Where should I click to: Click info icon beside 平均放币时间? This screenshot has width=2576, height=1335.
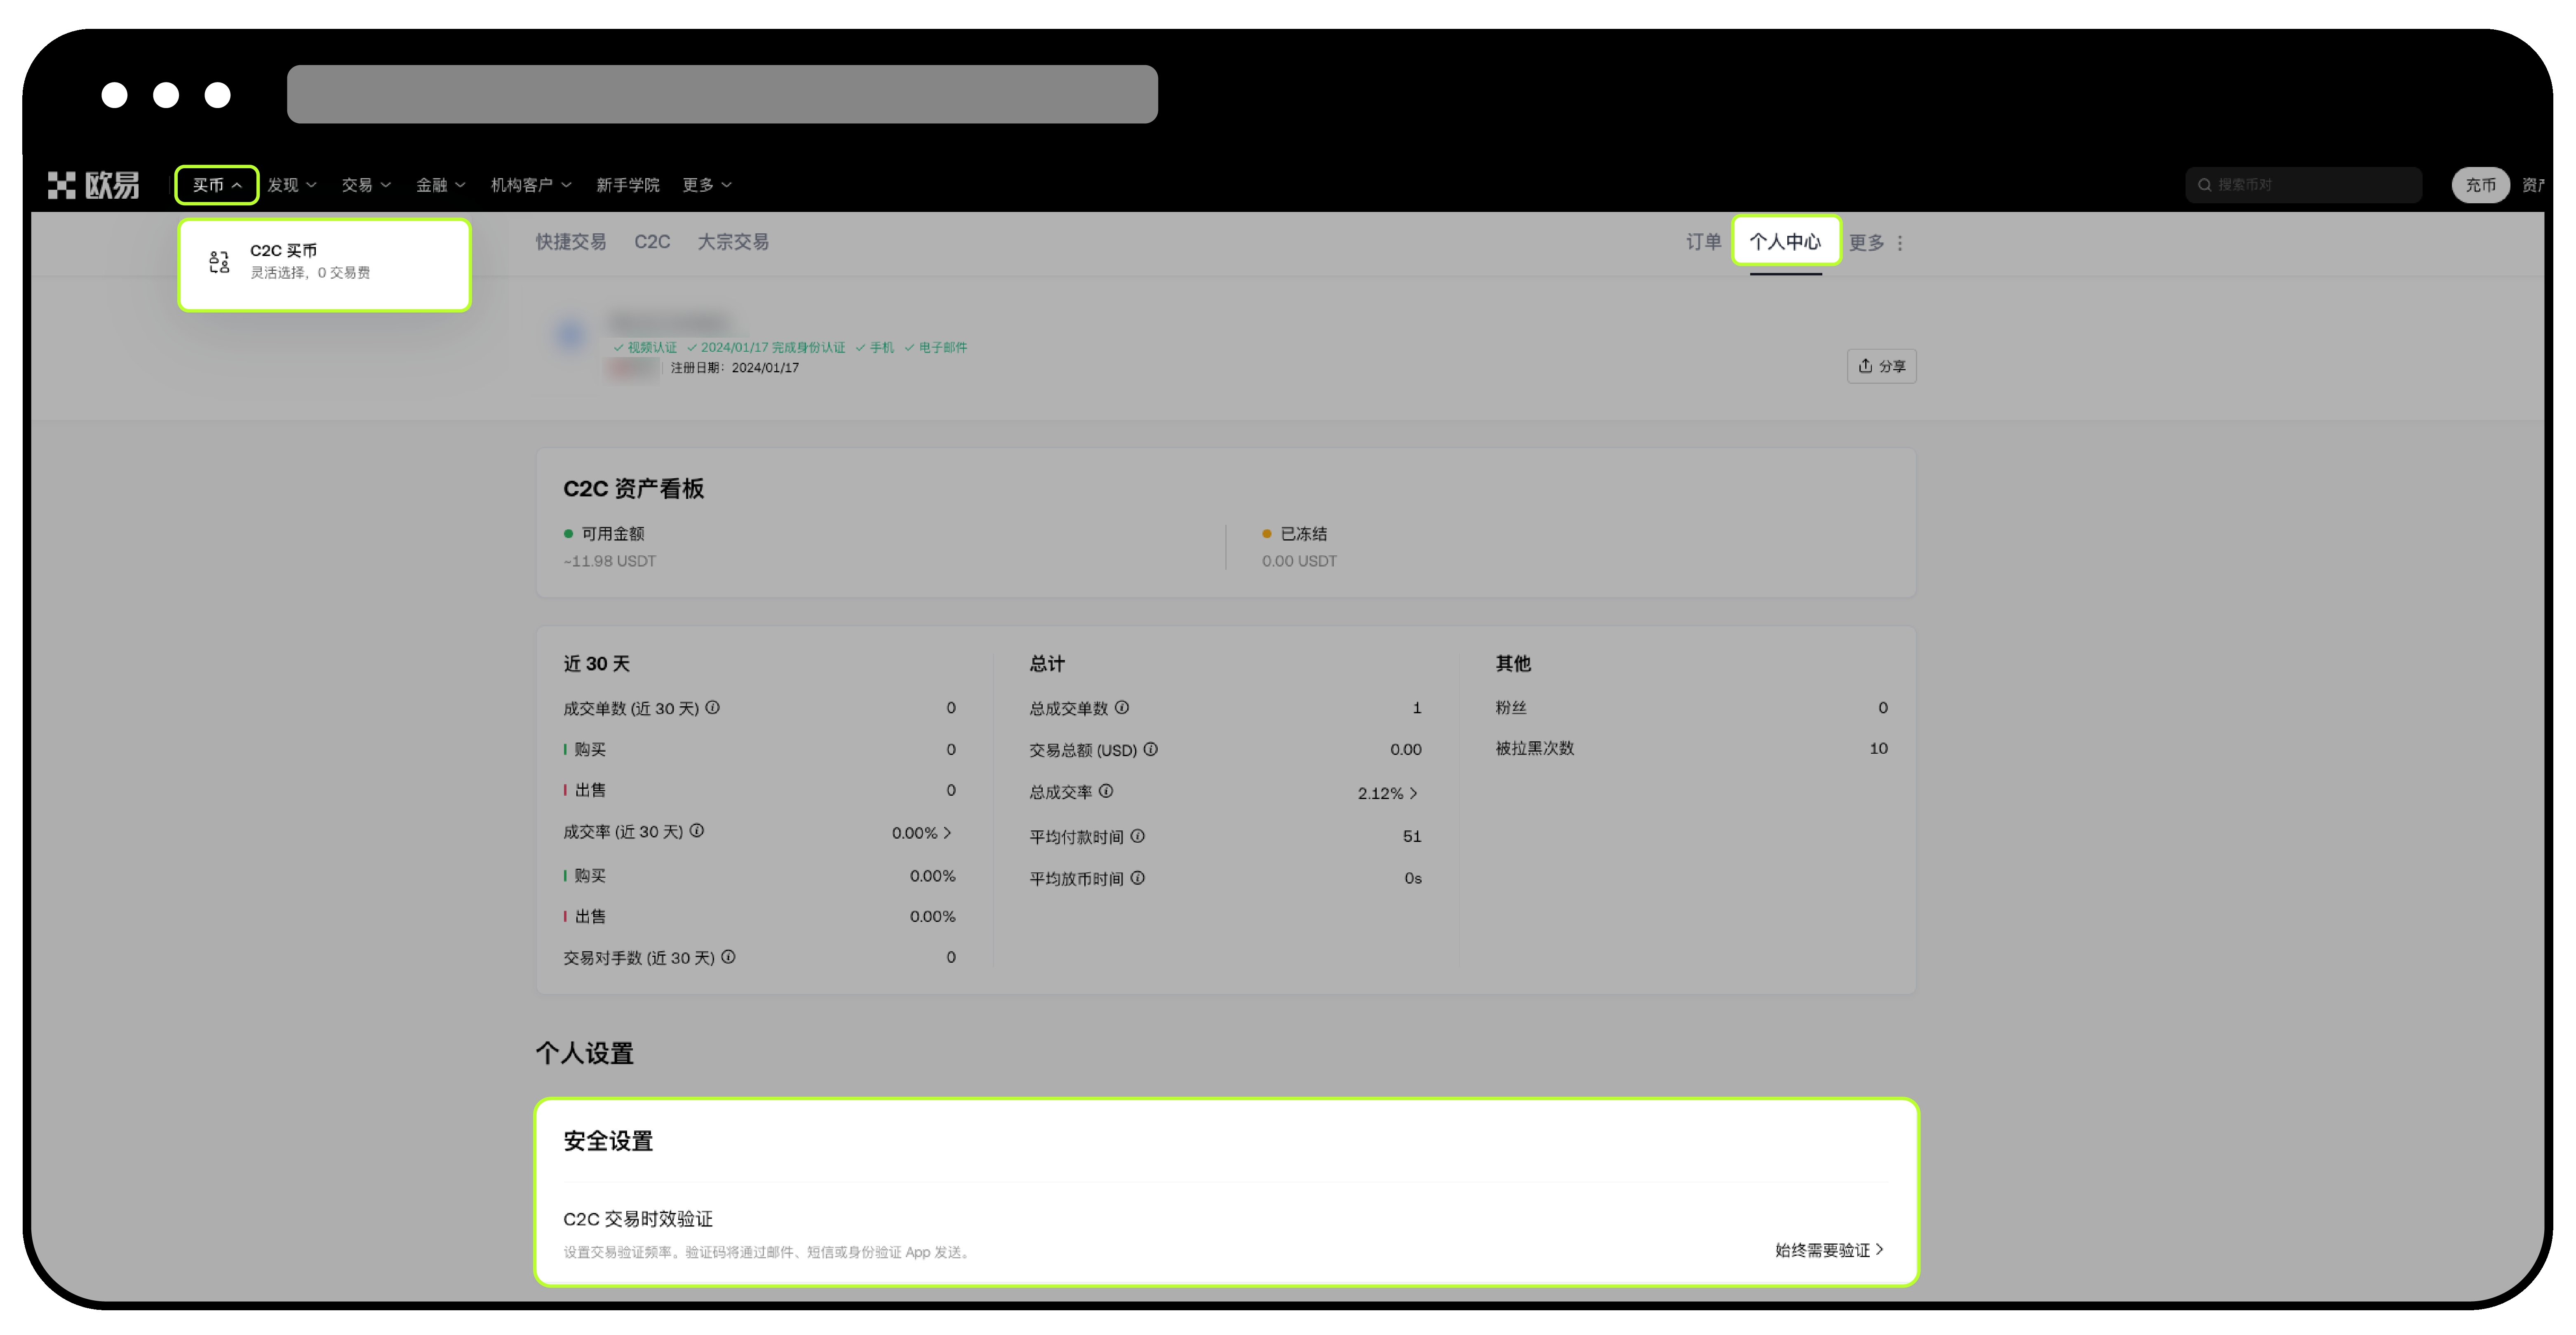pos(1138,878)
